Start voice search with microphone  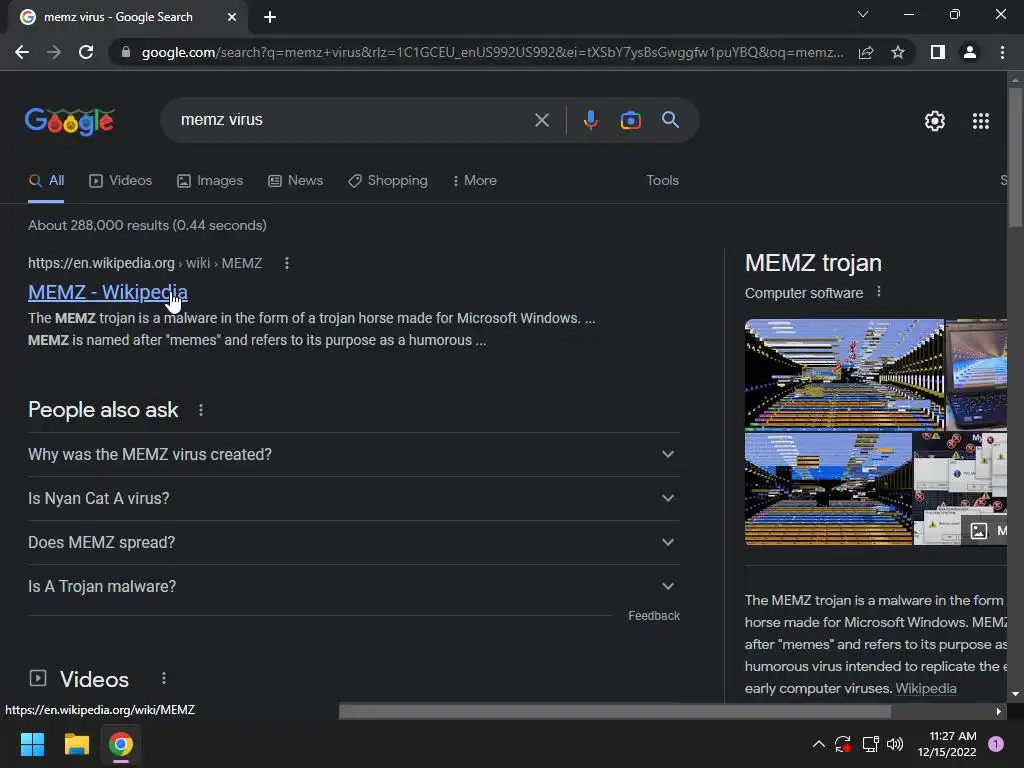(590, 120)
